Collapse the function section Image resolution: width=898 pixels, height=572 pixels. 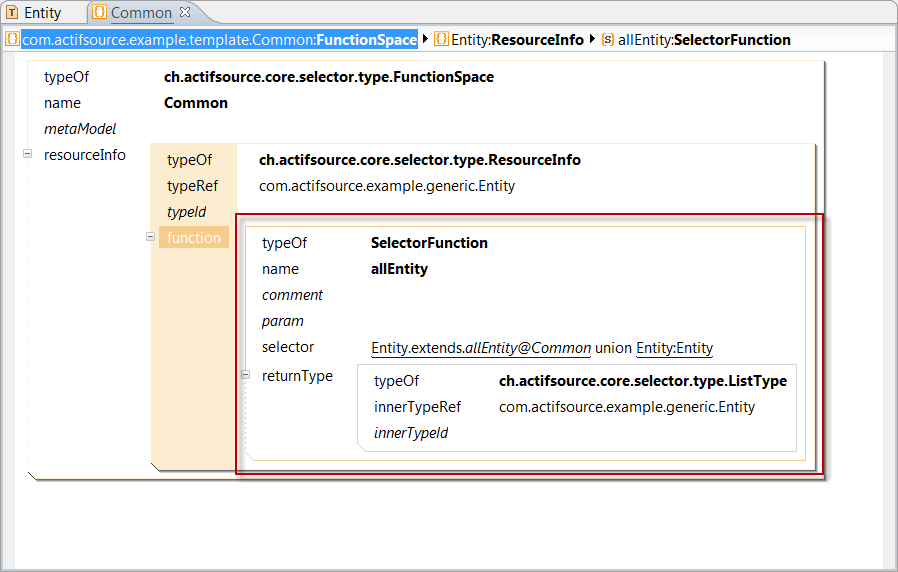[151, 237]
